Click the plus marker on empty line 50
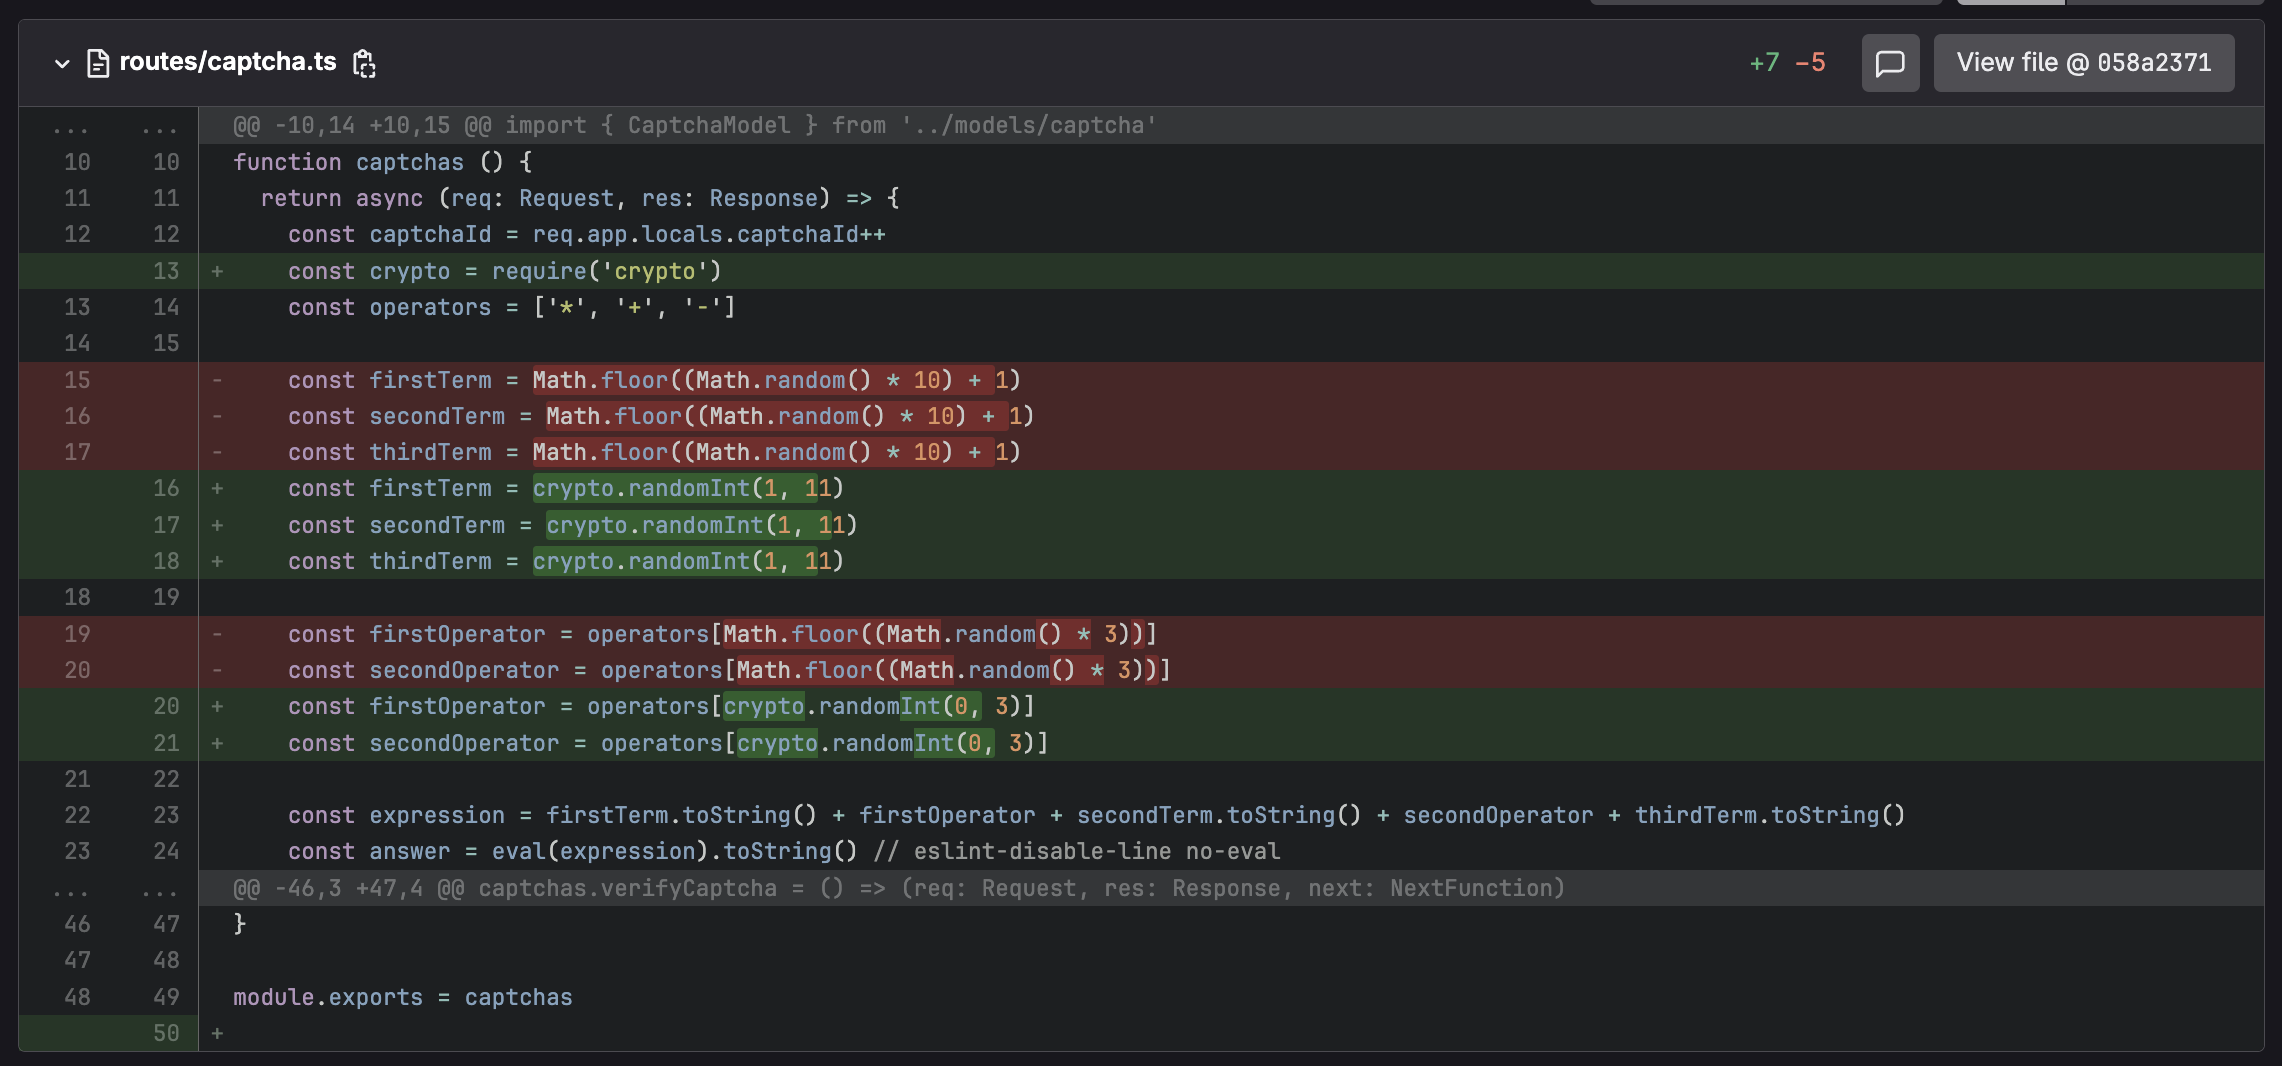Screen dimensions: 2282x1066 tap(217, 1033)
